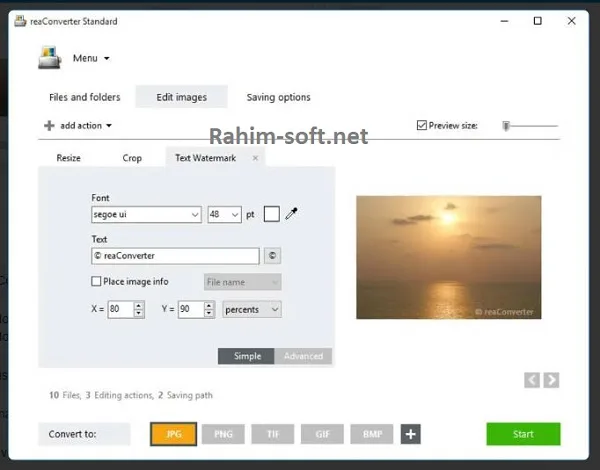600x470 pixels.
Task: Insert copyright symbol with © button
Action: 272,256
